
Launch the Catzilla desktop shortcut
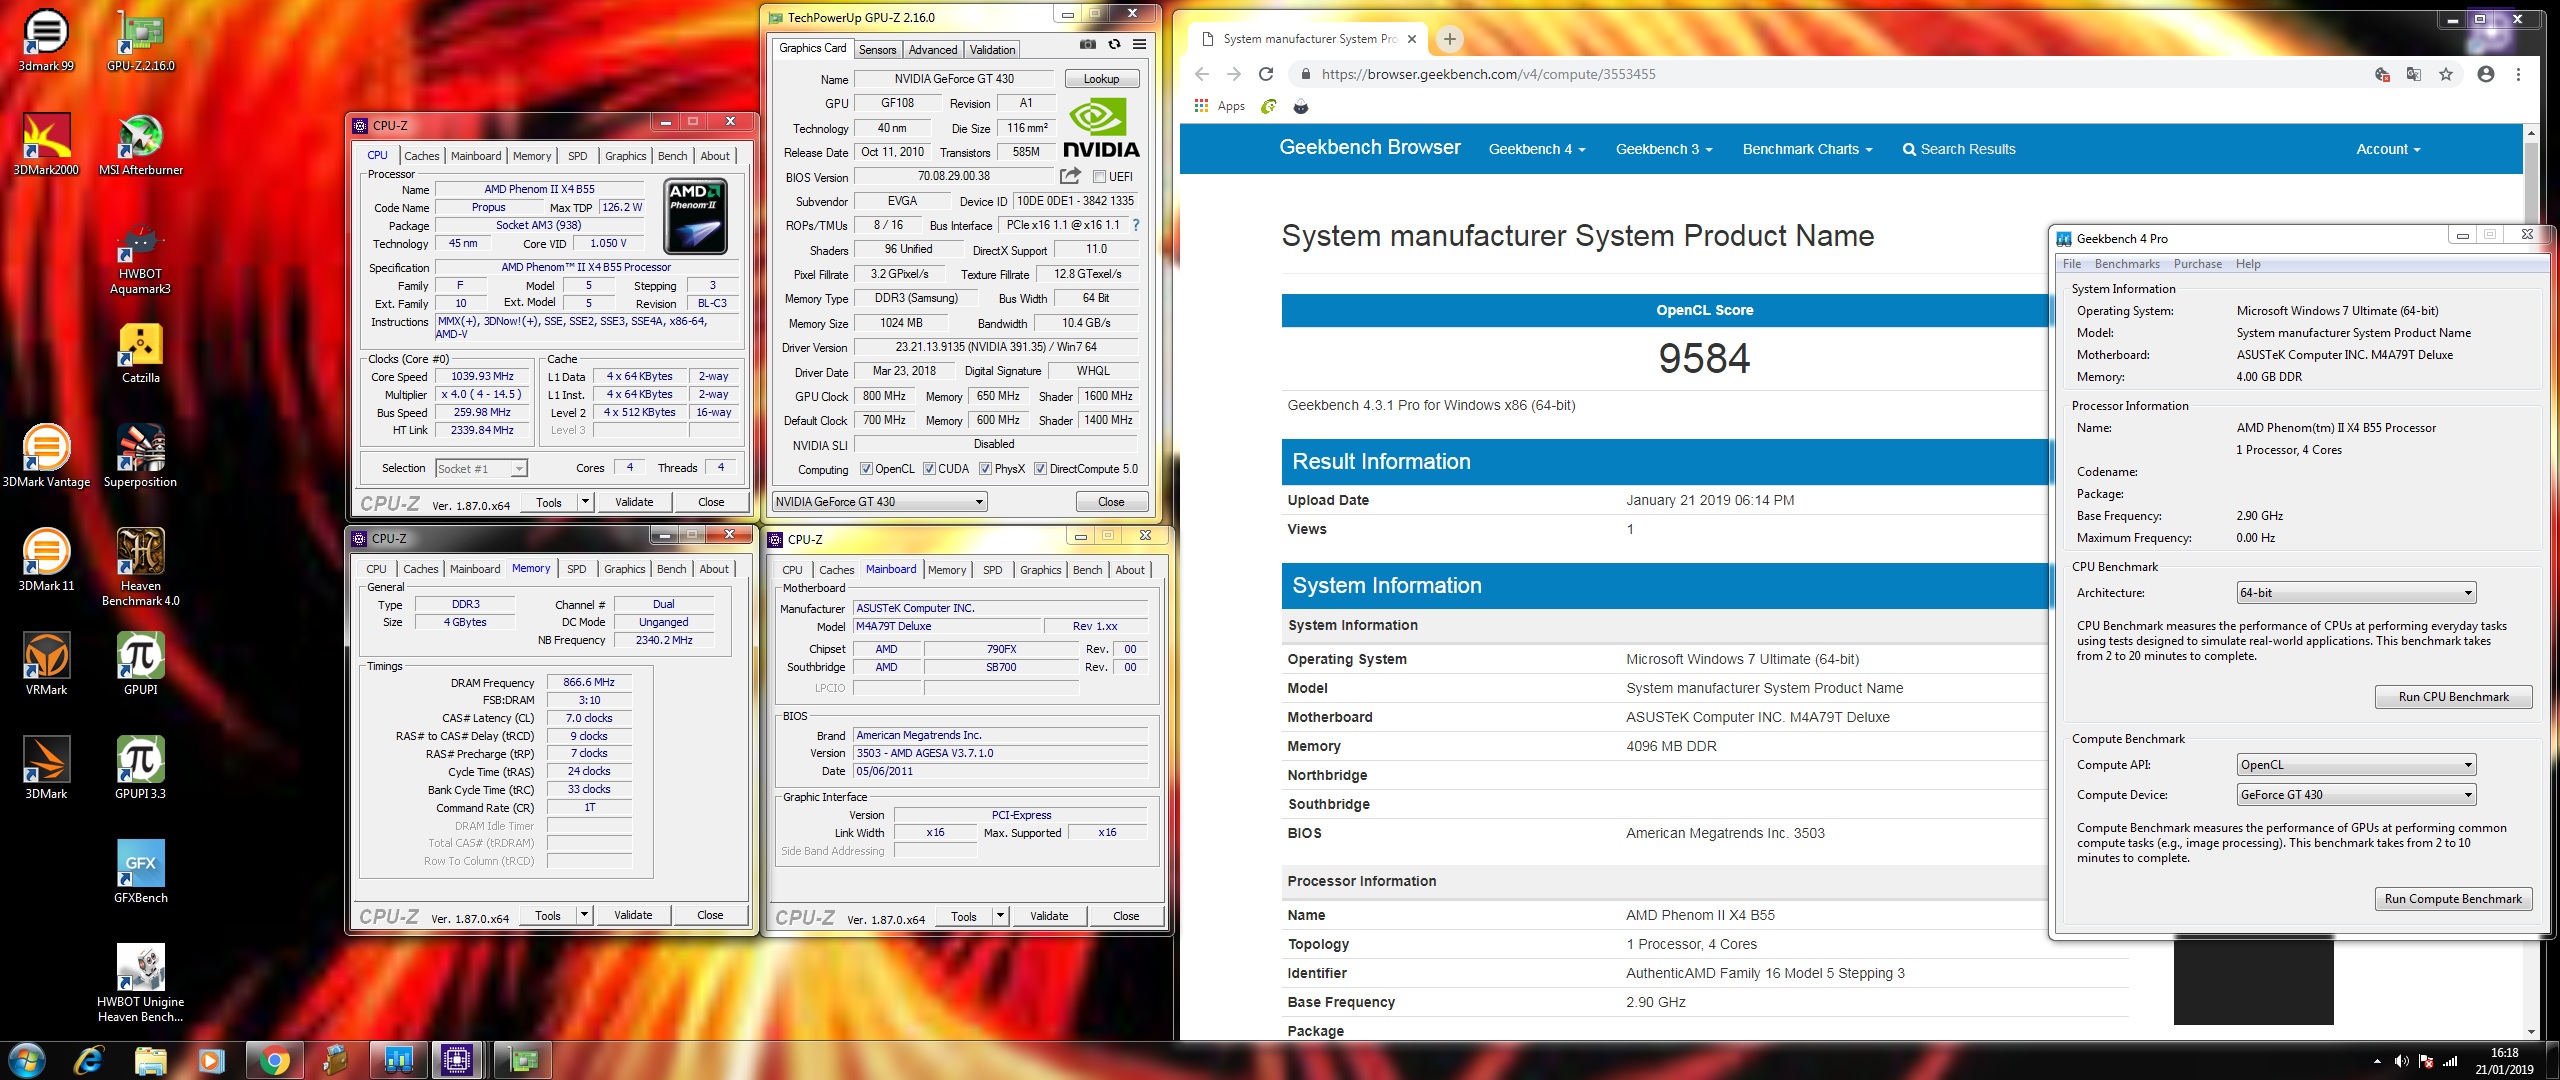(141, 352)
